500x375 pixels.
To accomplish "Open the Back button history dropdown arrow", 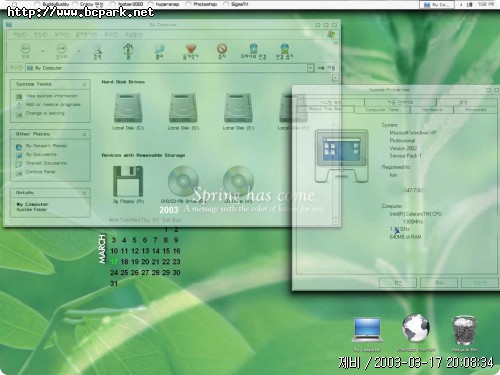I will (43, 51).
